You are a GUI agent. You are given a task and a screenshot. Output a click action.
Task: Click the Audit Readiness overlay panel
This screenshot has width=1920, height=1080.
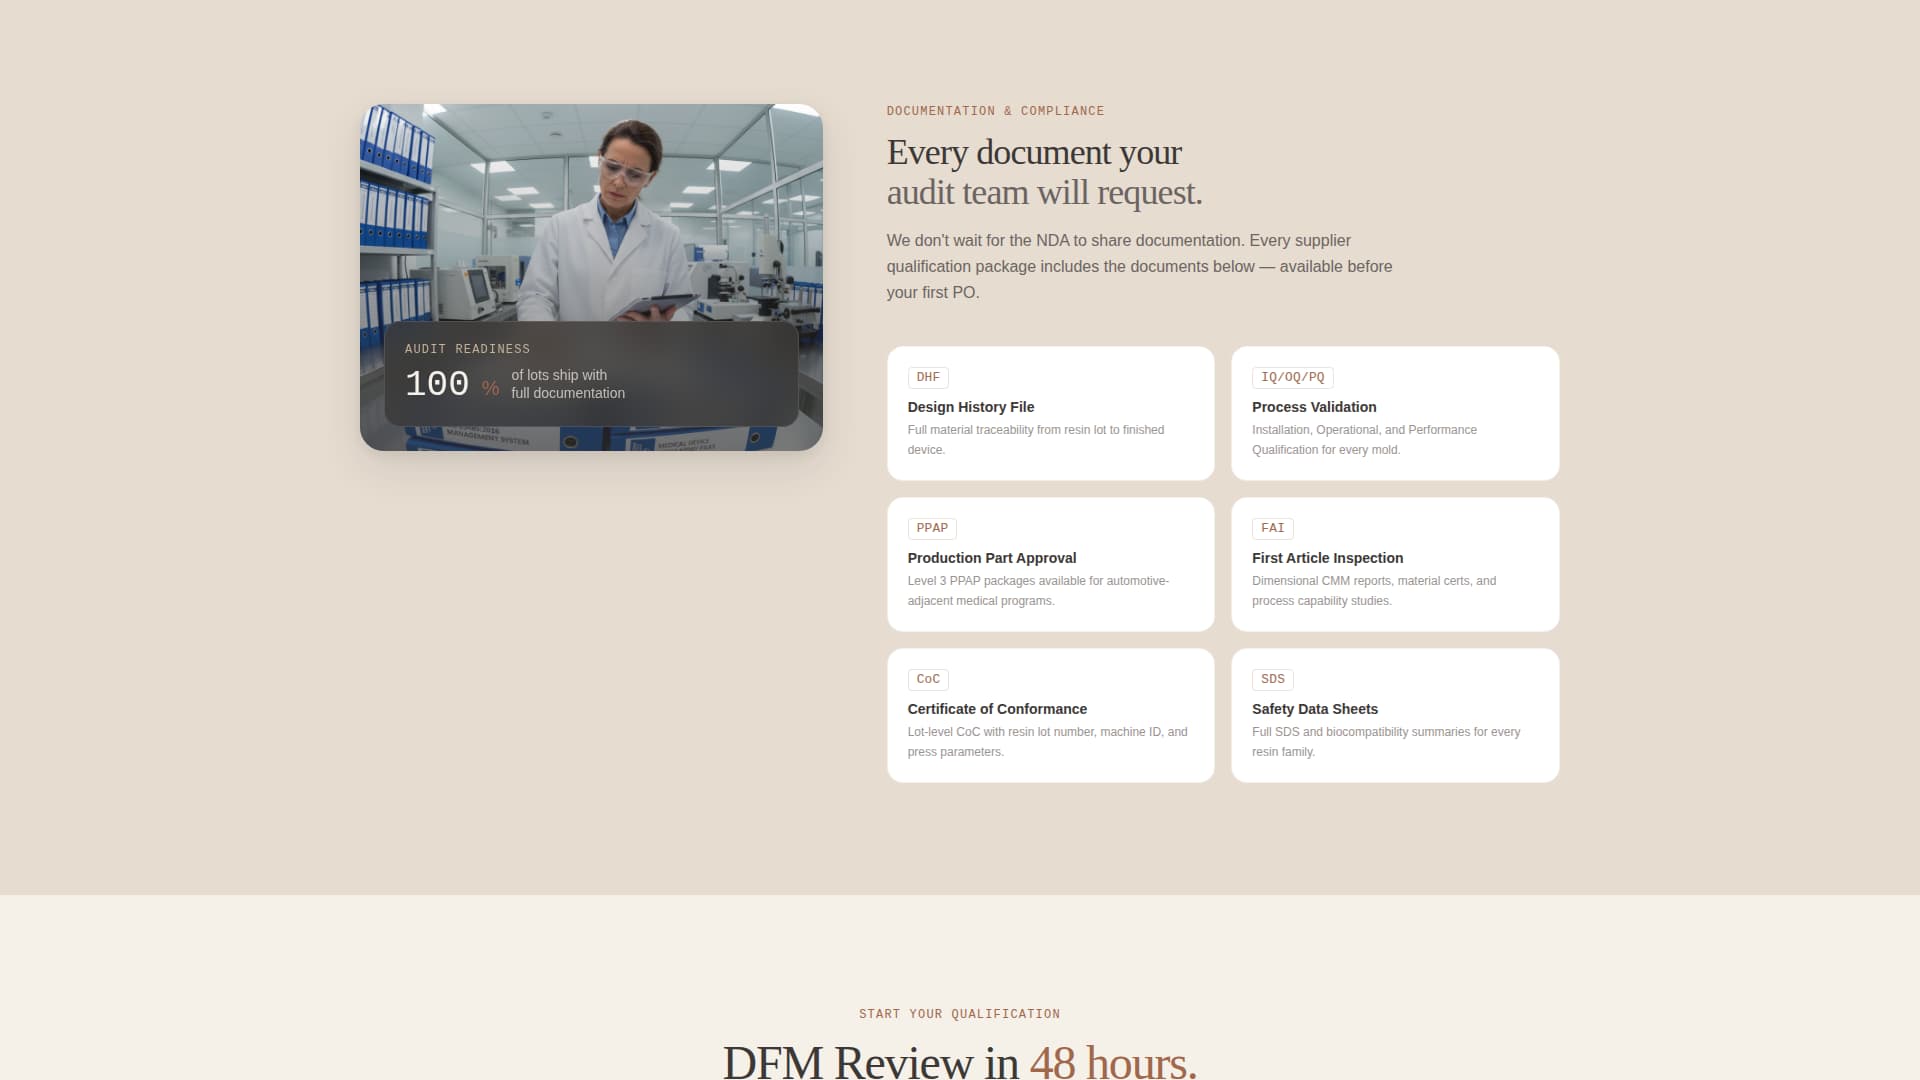pyautogui.click(x=590, y=376)
